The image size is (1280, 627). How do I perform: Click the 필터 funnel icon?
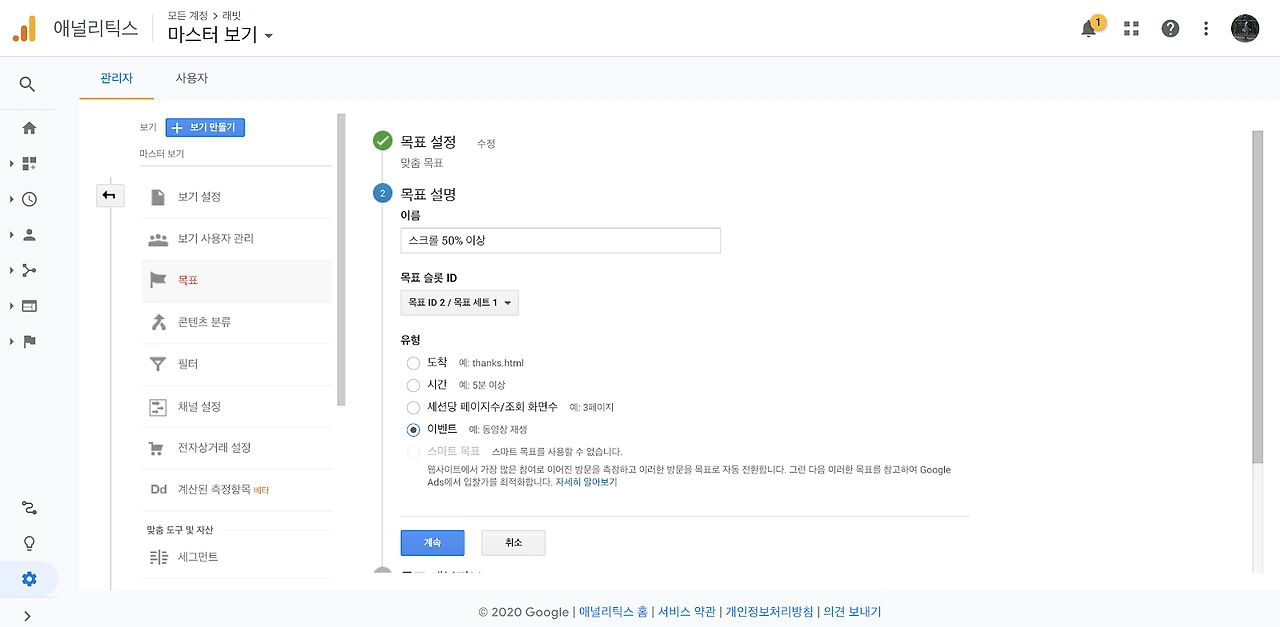click(x=158, y=364)
